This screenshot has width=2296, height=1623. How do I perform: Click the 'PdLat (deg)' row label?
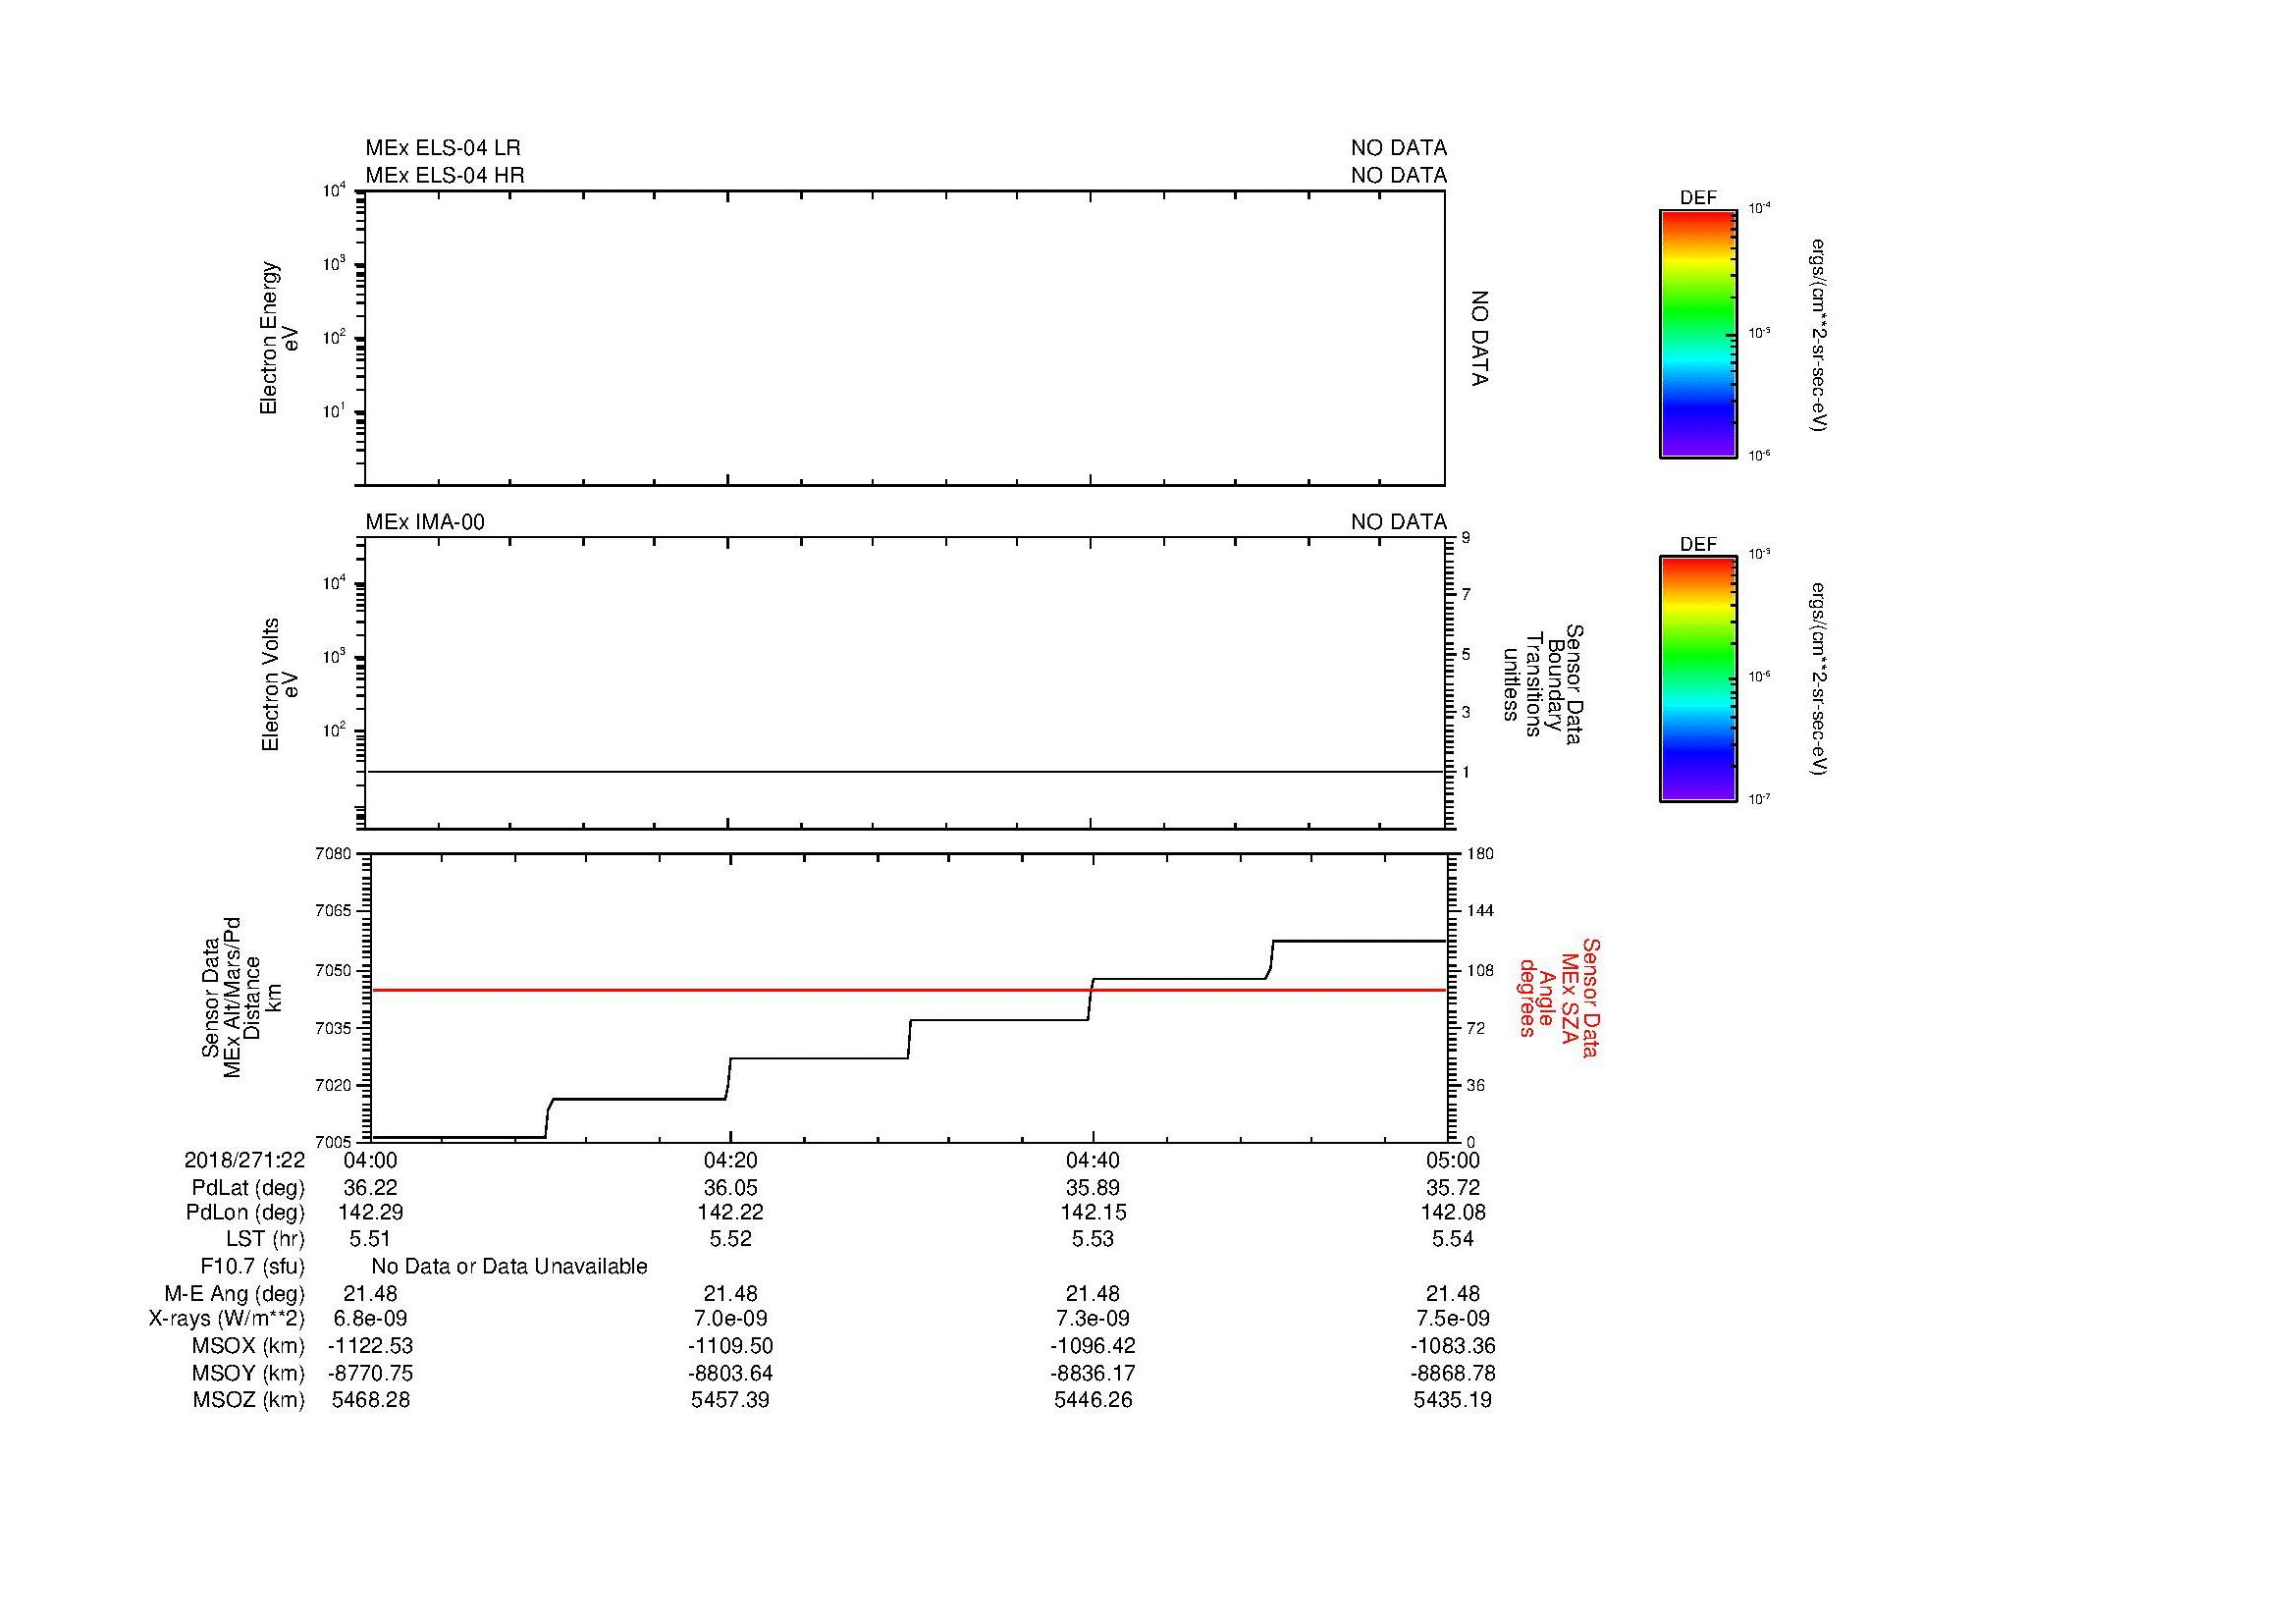(248, 1188)
